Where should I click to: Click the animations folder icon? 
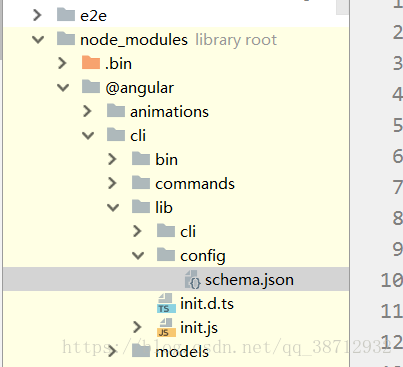[116, 111]
